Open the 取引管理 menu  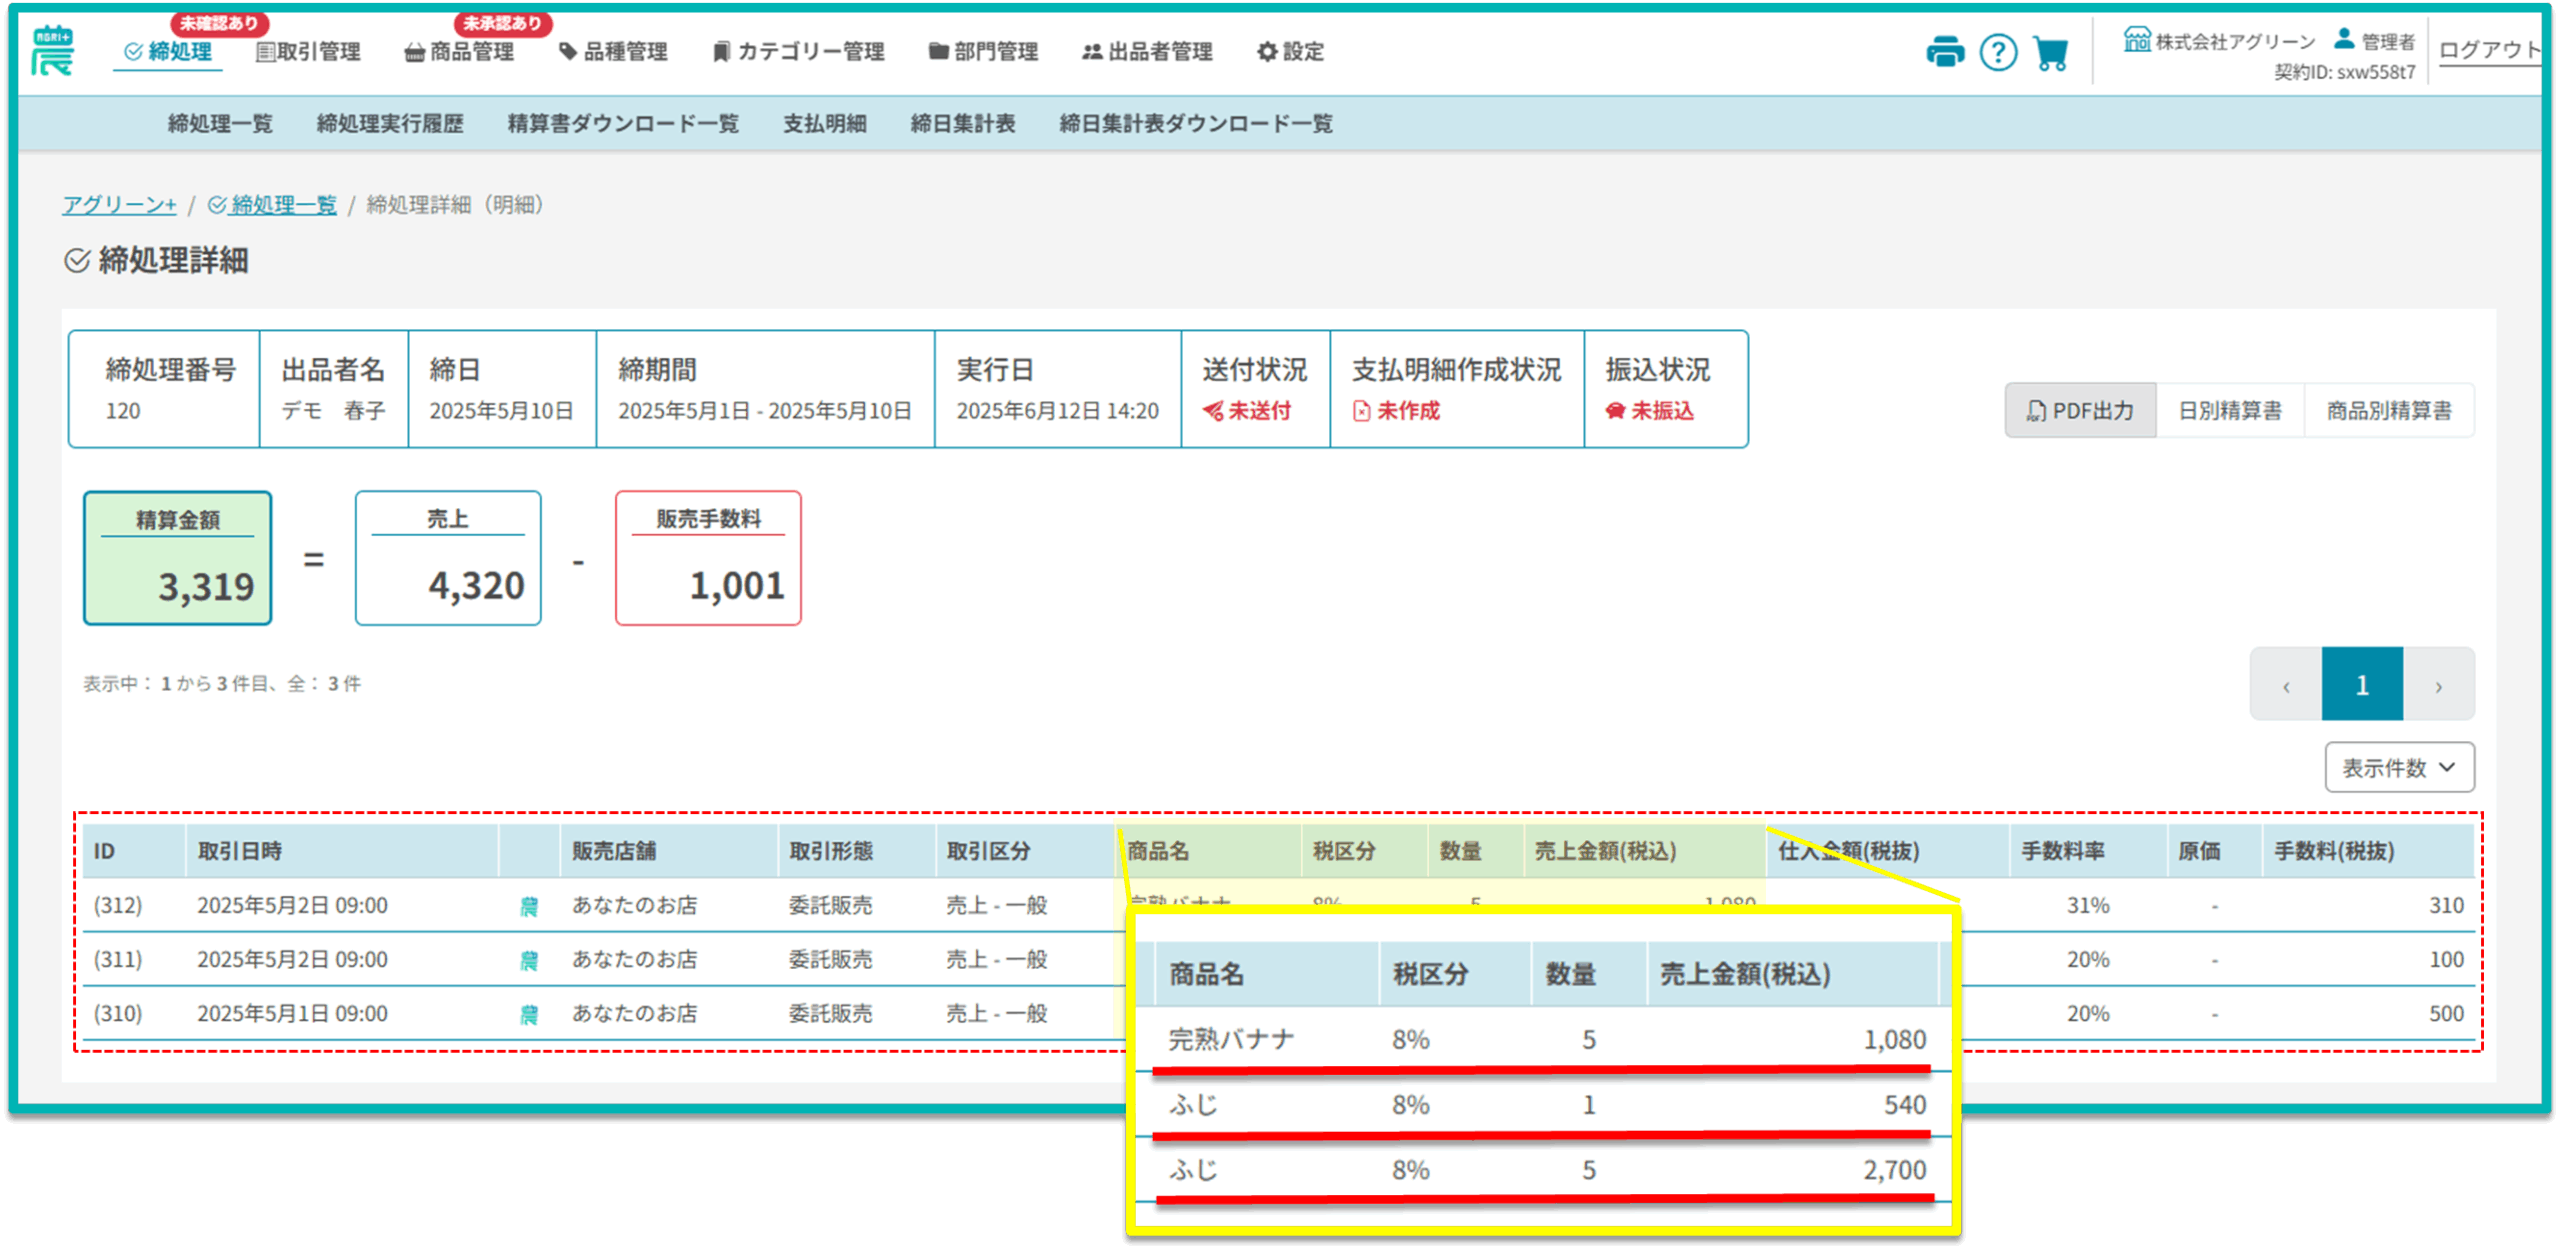pyautogui.click(x=308, y=52)
